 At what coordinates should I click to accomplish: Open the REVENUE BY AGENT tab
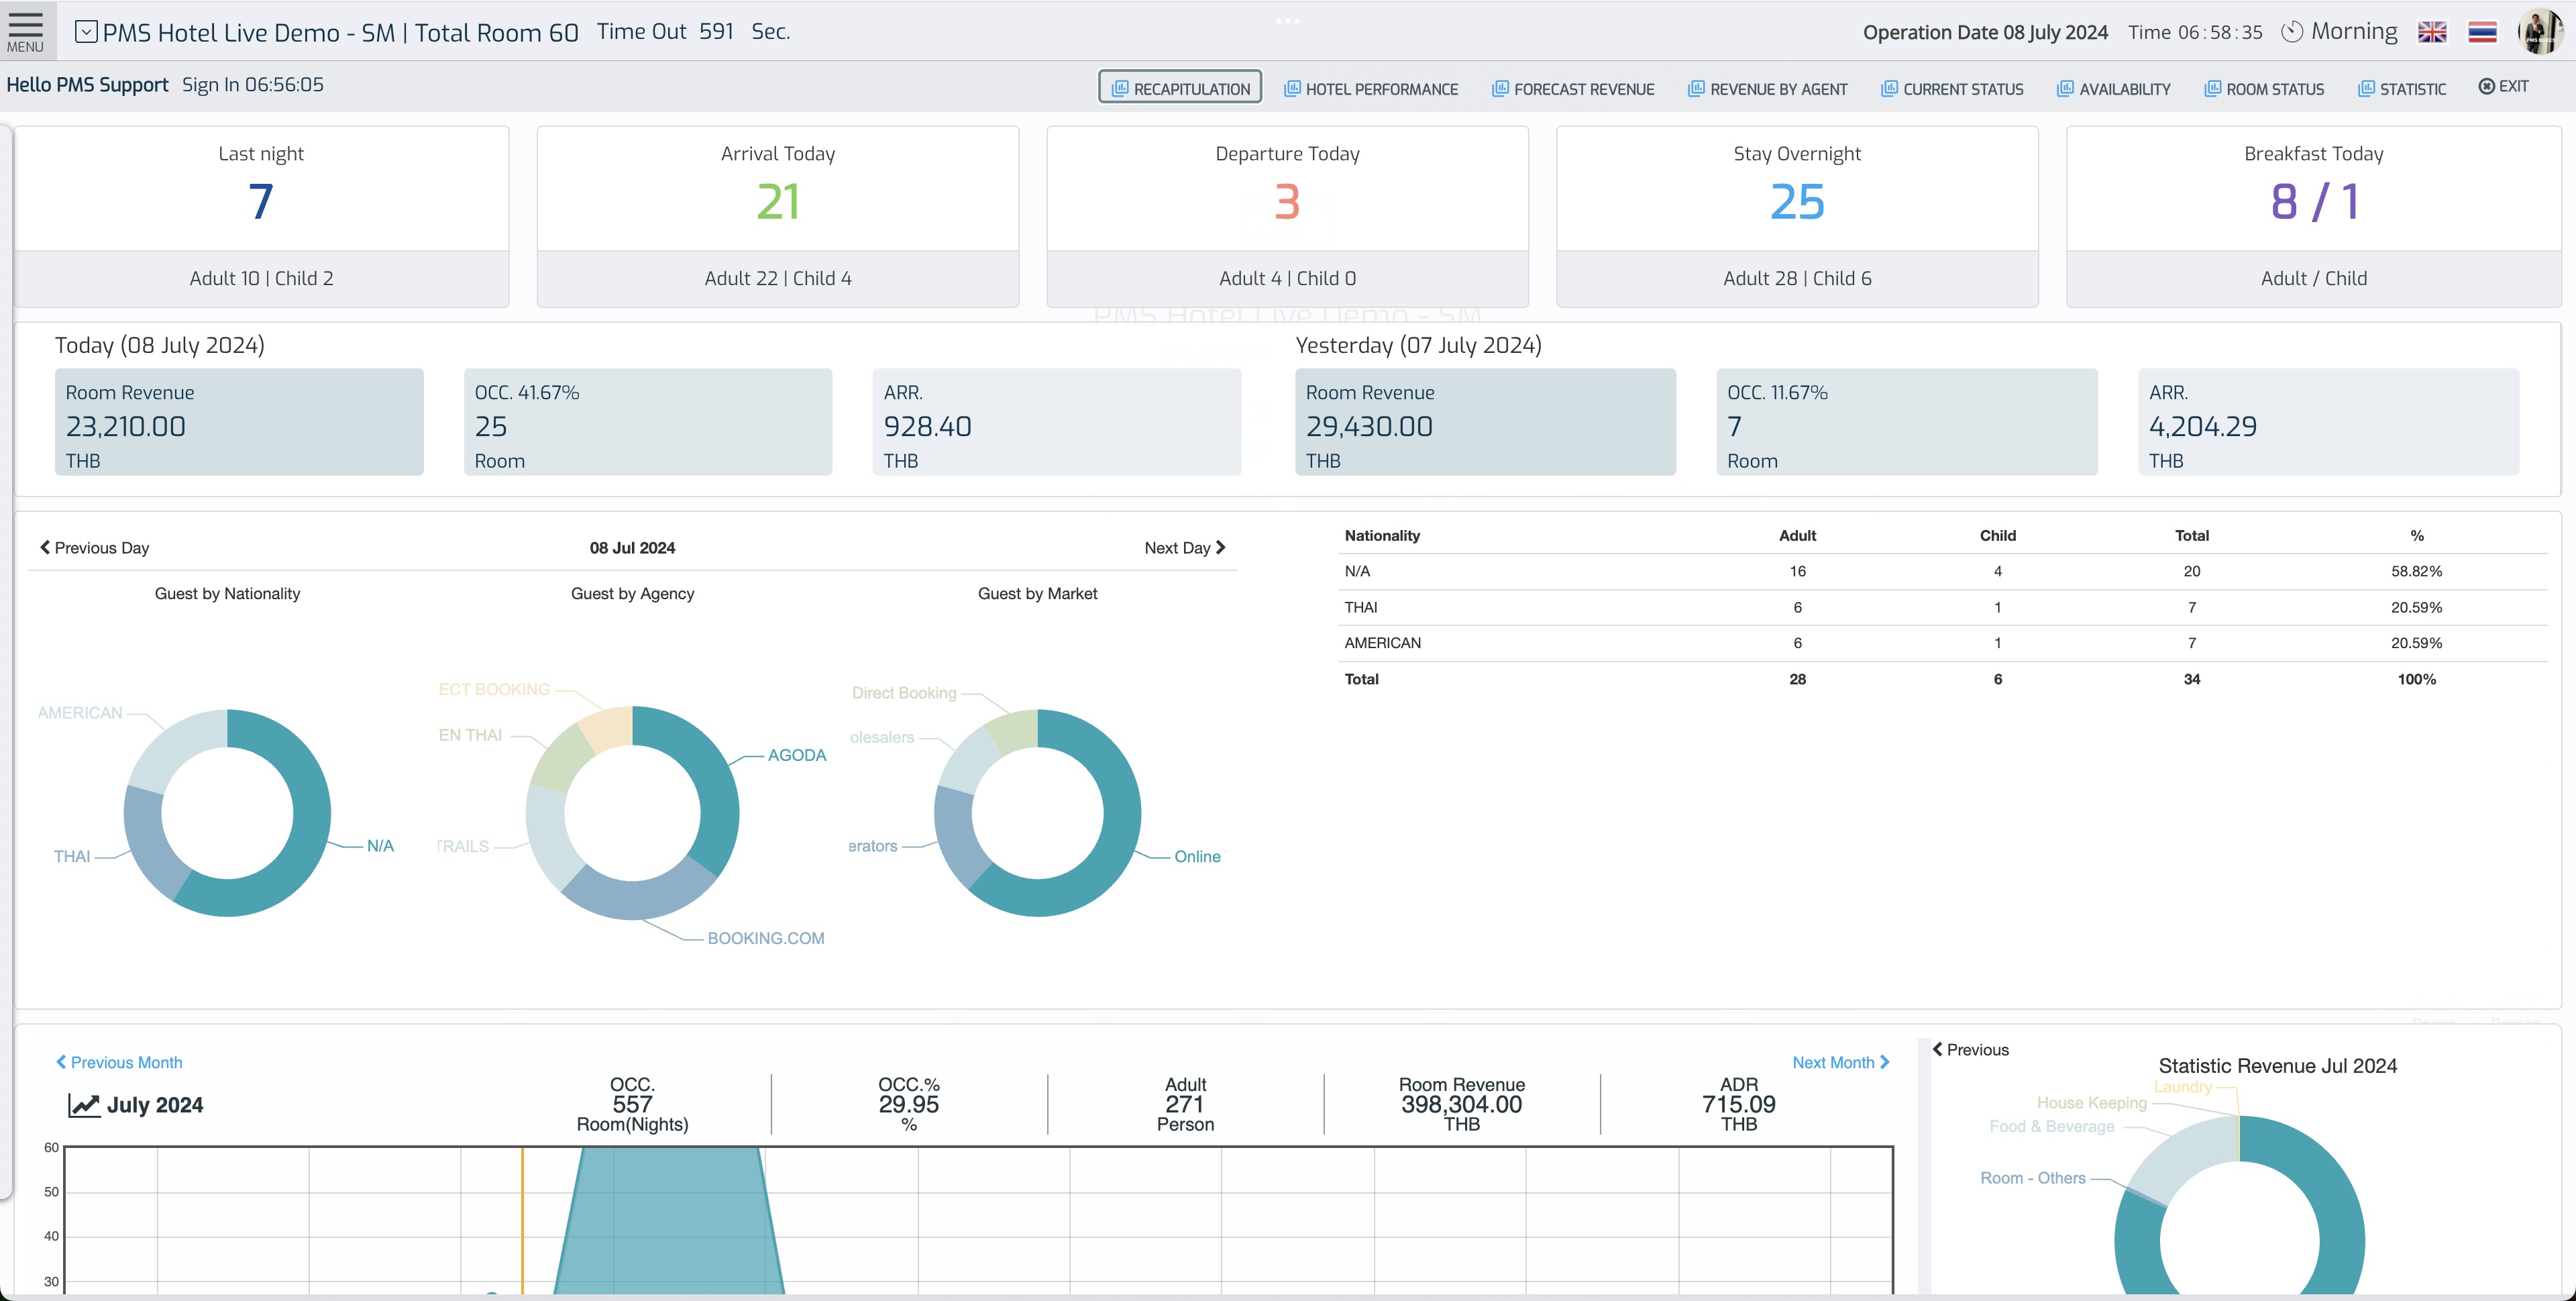1768,89
